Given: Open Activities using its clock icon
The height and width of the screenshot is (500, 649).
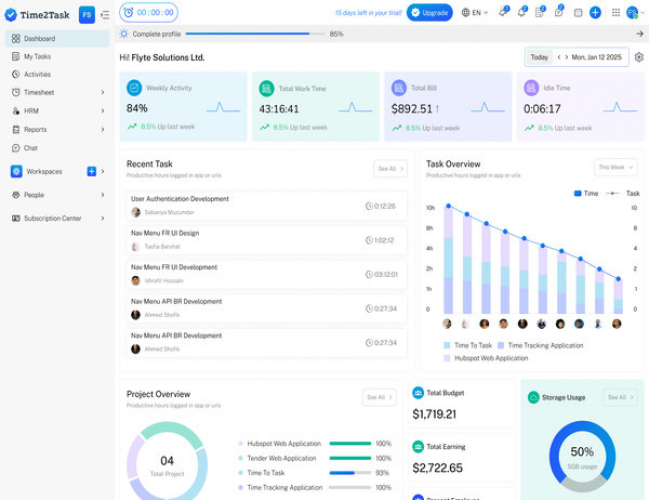Looking at the screenshot, I should (16, 74).
